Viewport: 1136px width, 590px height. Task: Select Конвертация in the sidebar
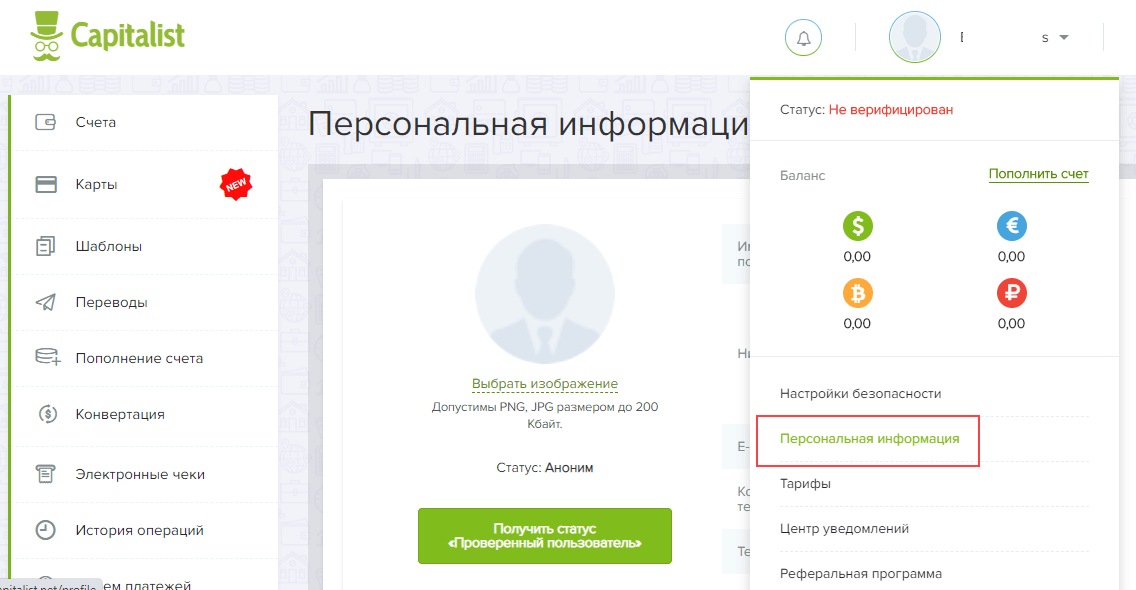119,414
